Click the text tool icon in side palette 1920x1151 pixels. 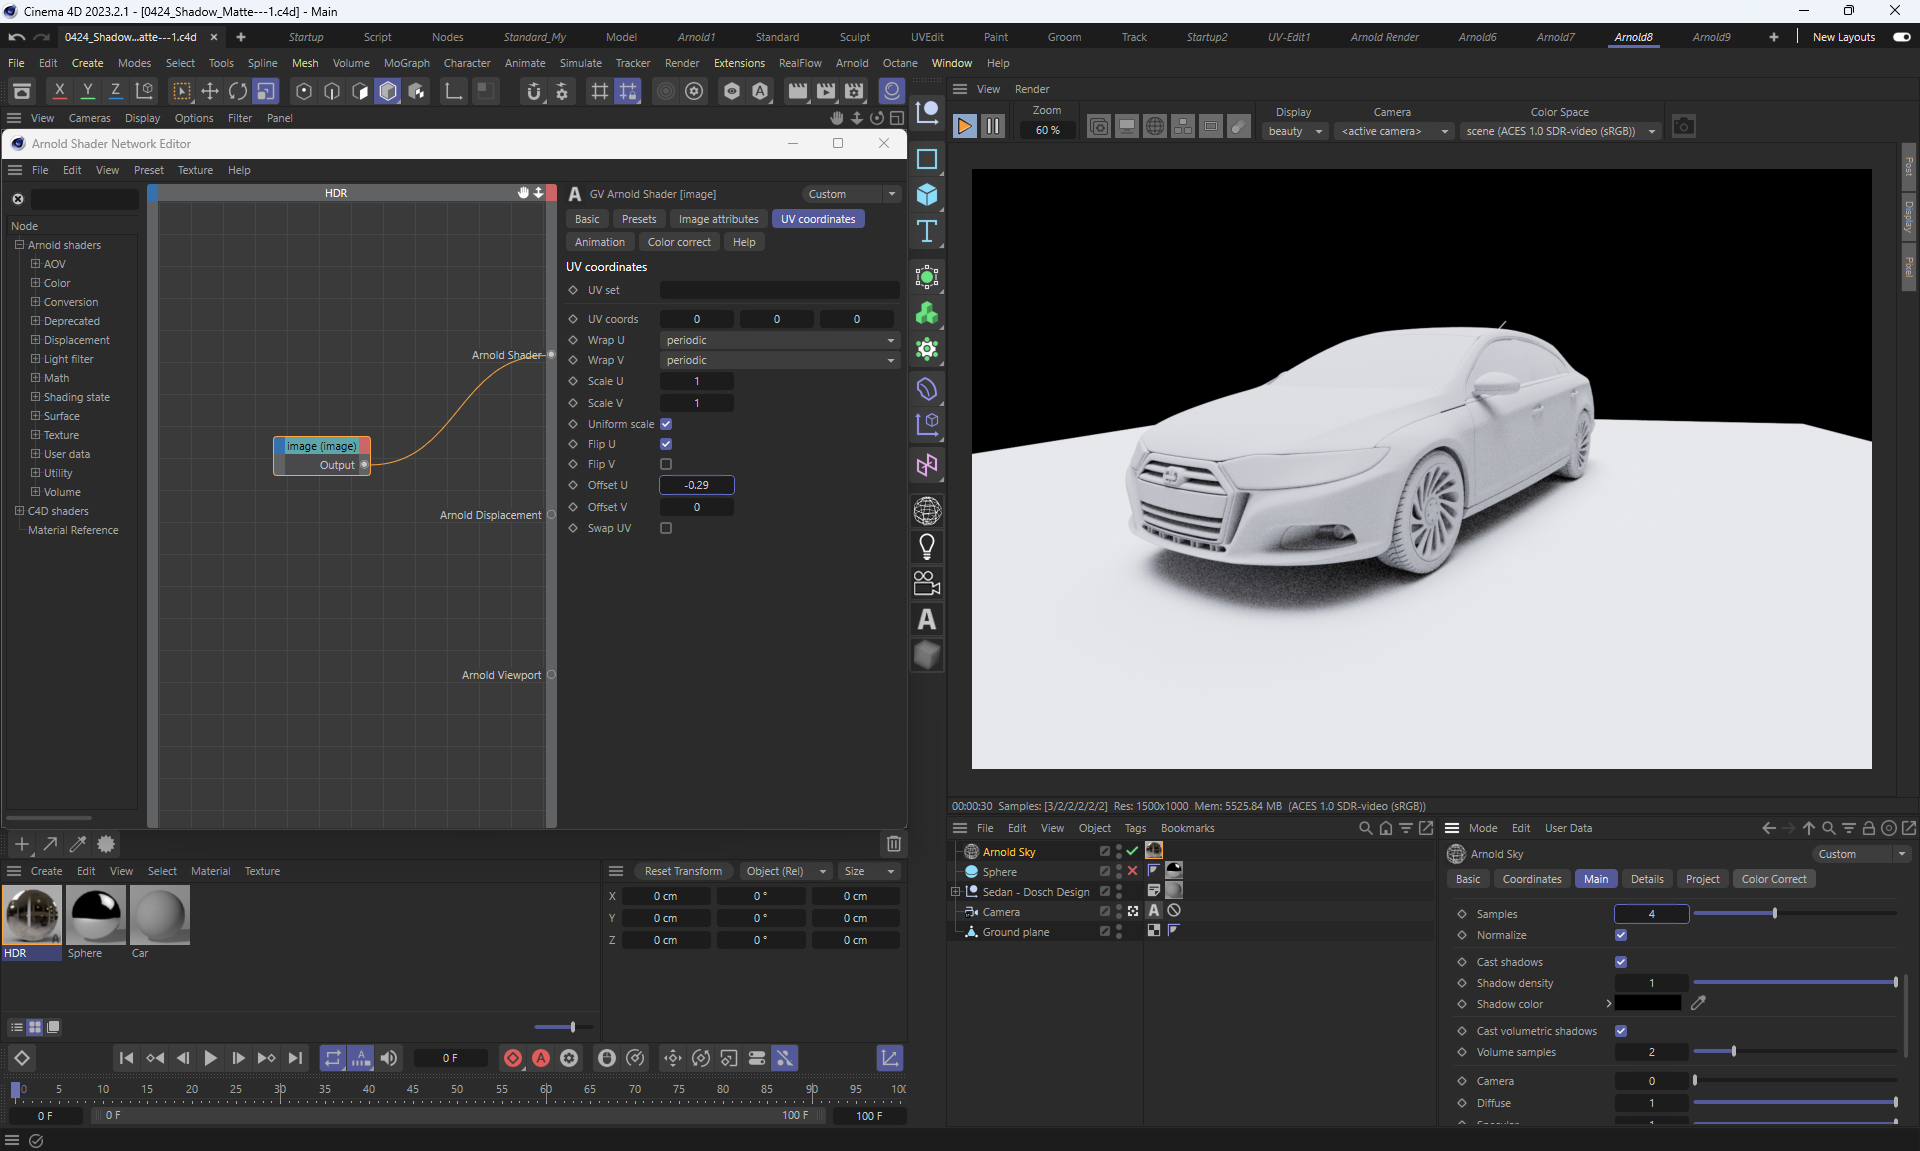927,232
